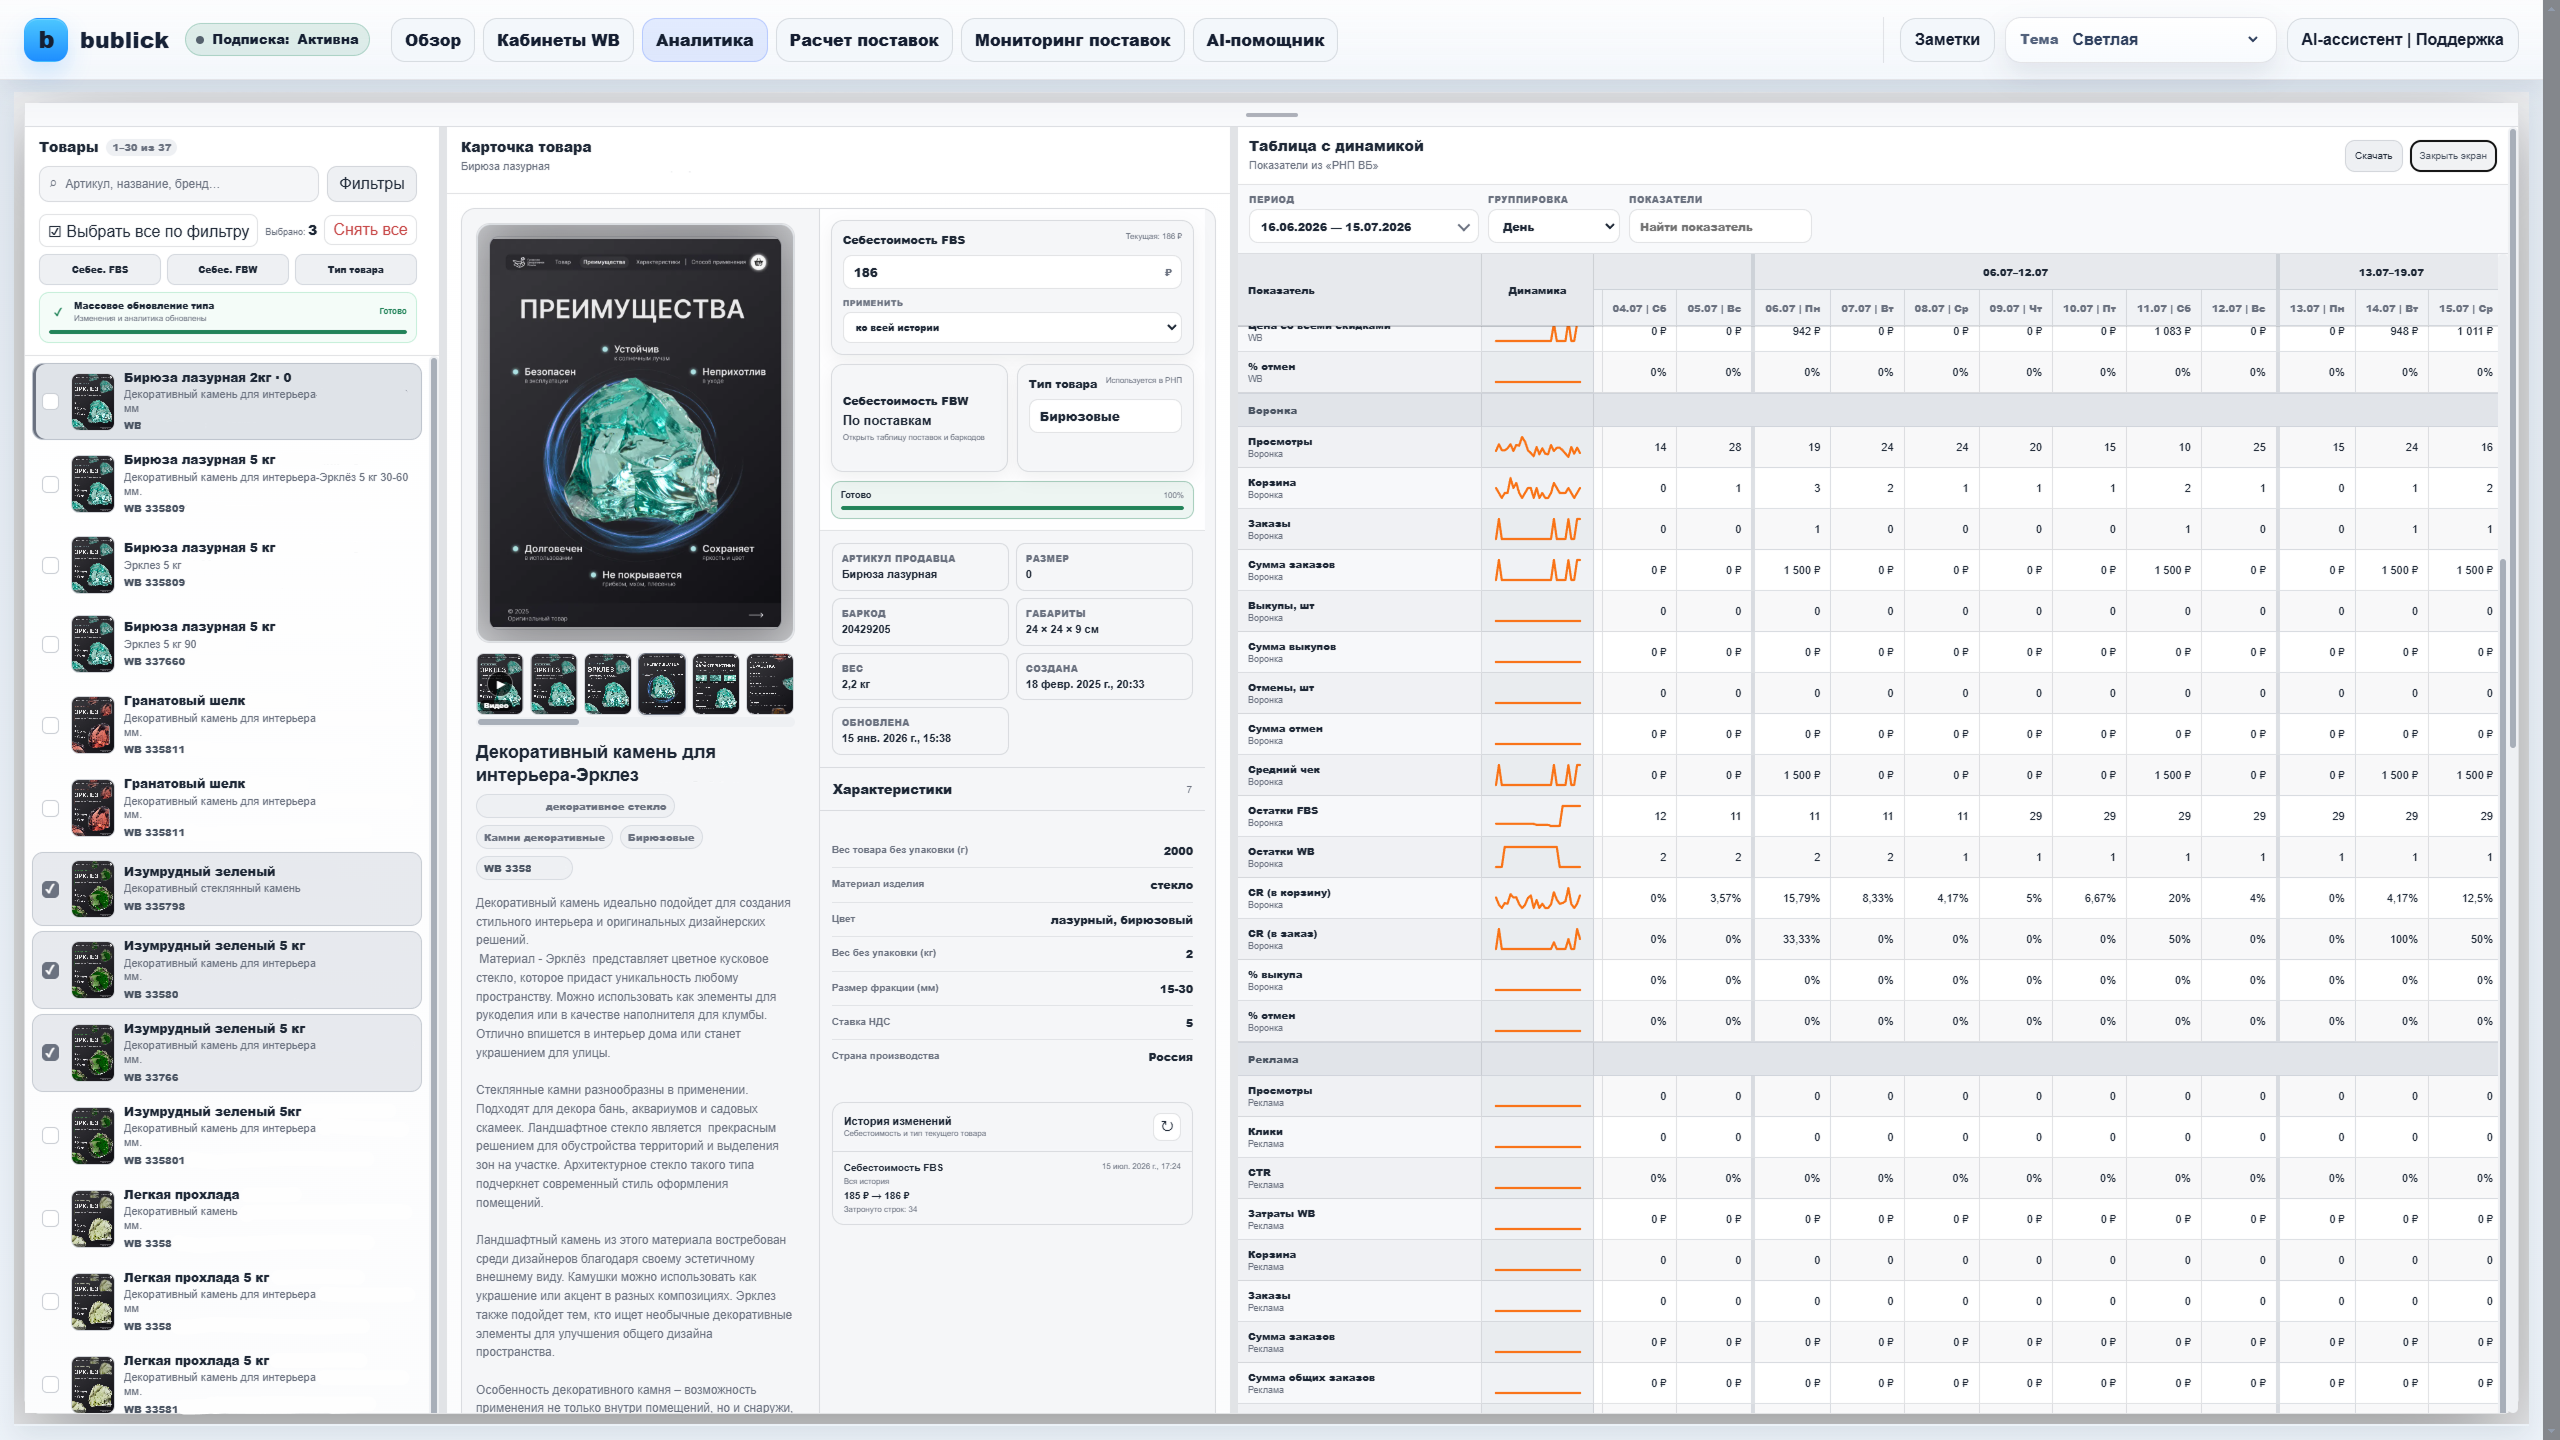
Task: Open the Кабинеты WB tab
Action: click(x=558, y=40)
